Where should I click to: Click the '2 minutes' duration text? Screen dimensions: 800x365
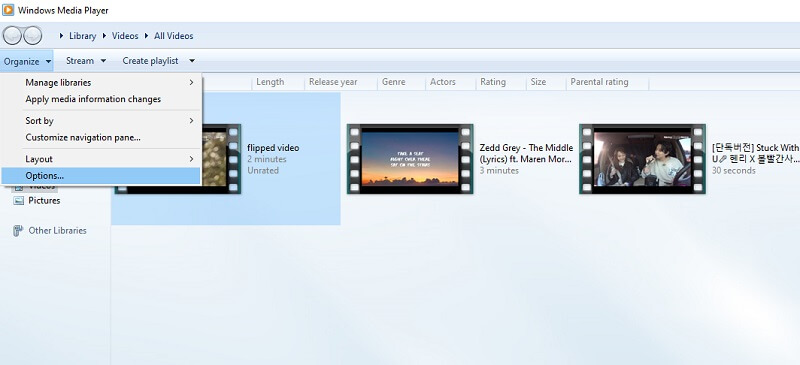coord(267,159)
